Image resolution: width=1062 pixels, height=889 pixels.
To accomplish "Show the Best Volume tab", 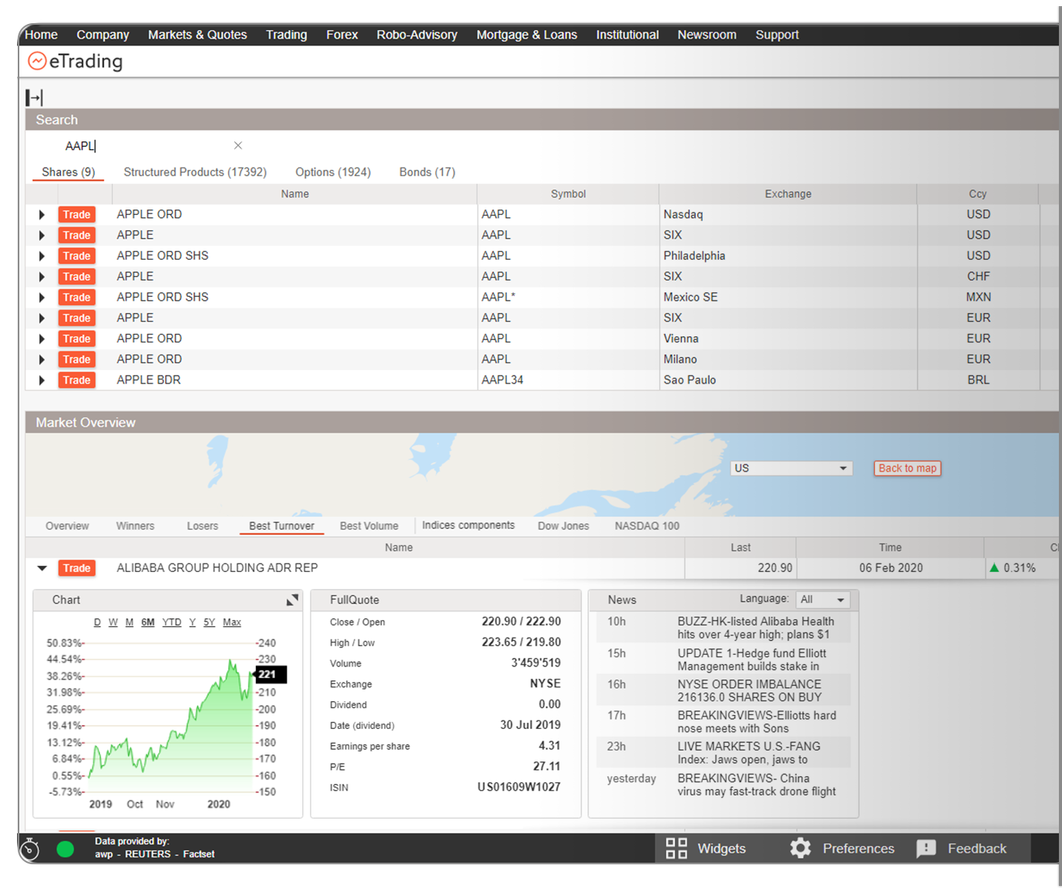I will 369,526.
